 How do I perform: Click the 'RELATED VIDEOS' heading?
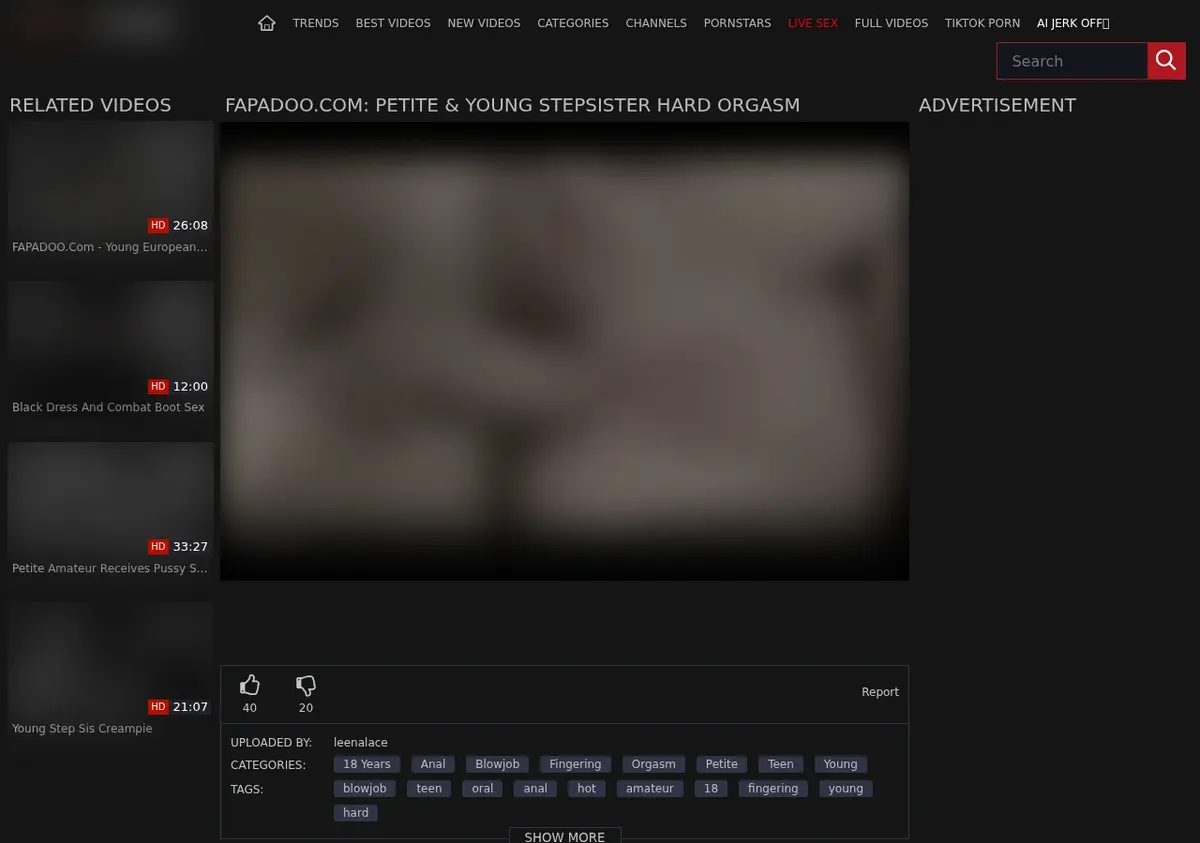click(90, 105)
